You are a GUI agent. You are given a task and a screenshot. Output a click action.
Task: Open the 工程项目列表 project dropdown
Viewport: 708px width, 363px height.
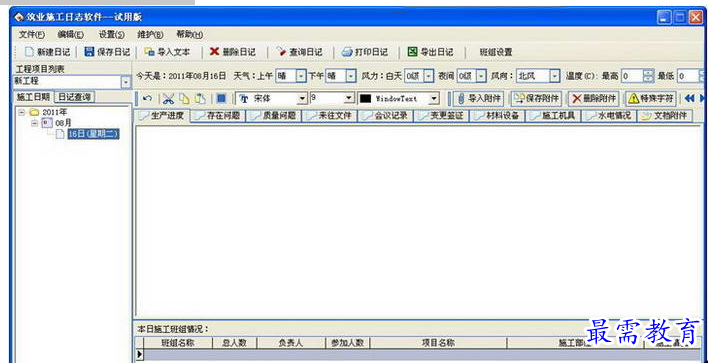tap(126, 82)
